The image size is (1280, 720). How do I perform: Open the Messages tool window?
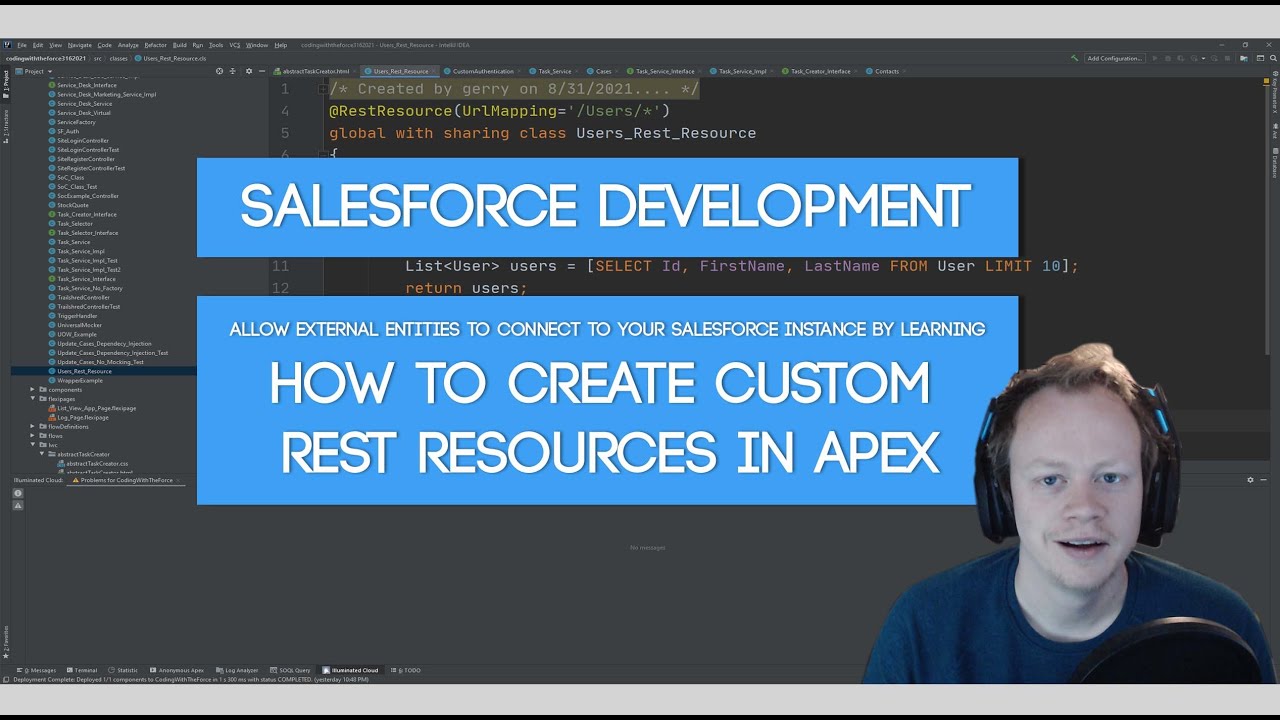coord(36,670)
